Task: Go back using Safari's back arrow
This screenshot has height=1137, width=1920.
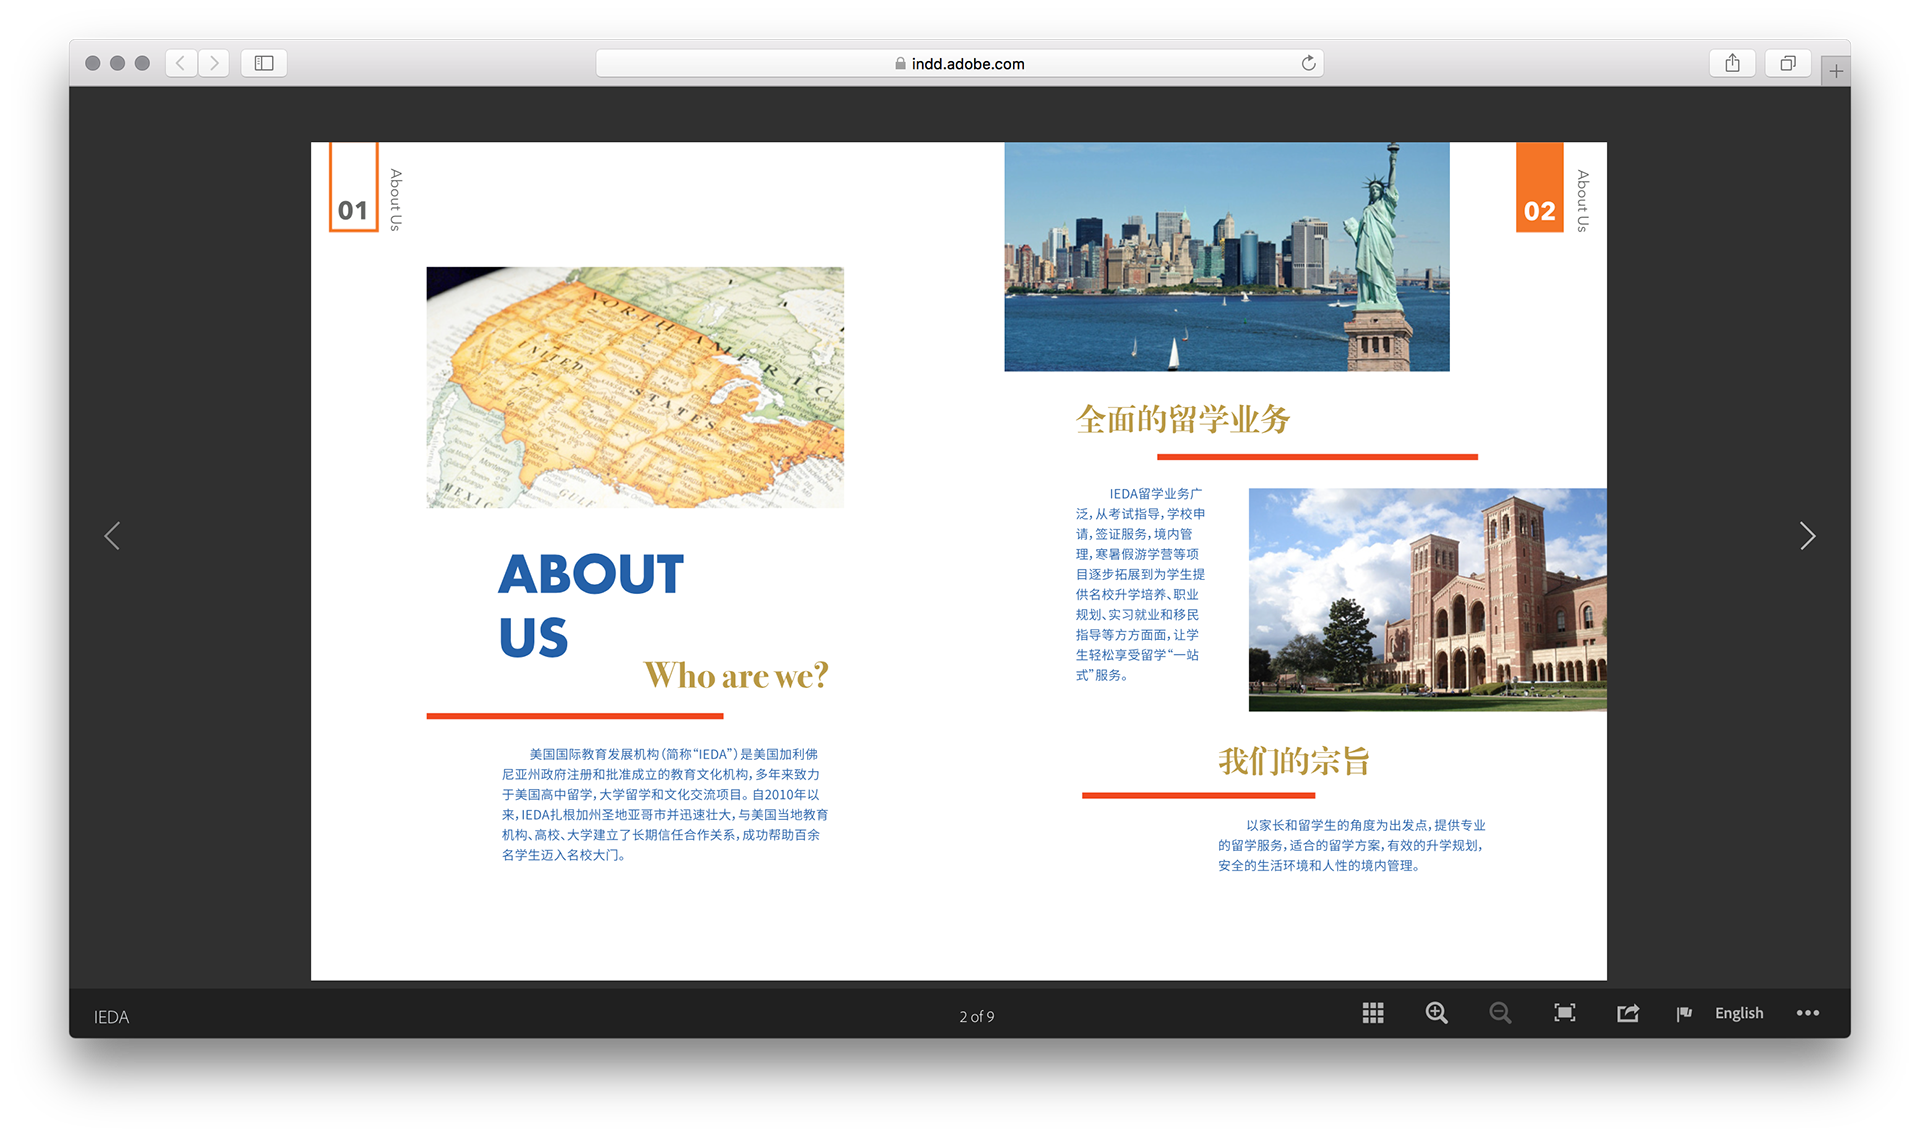Action: 180,63
